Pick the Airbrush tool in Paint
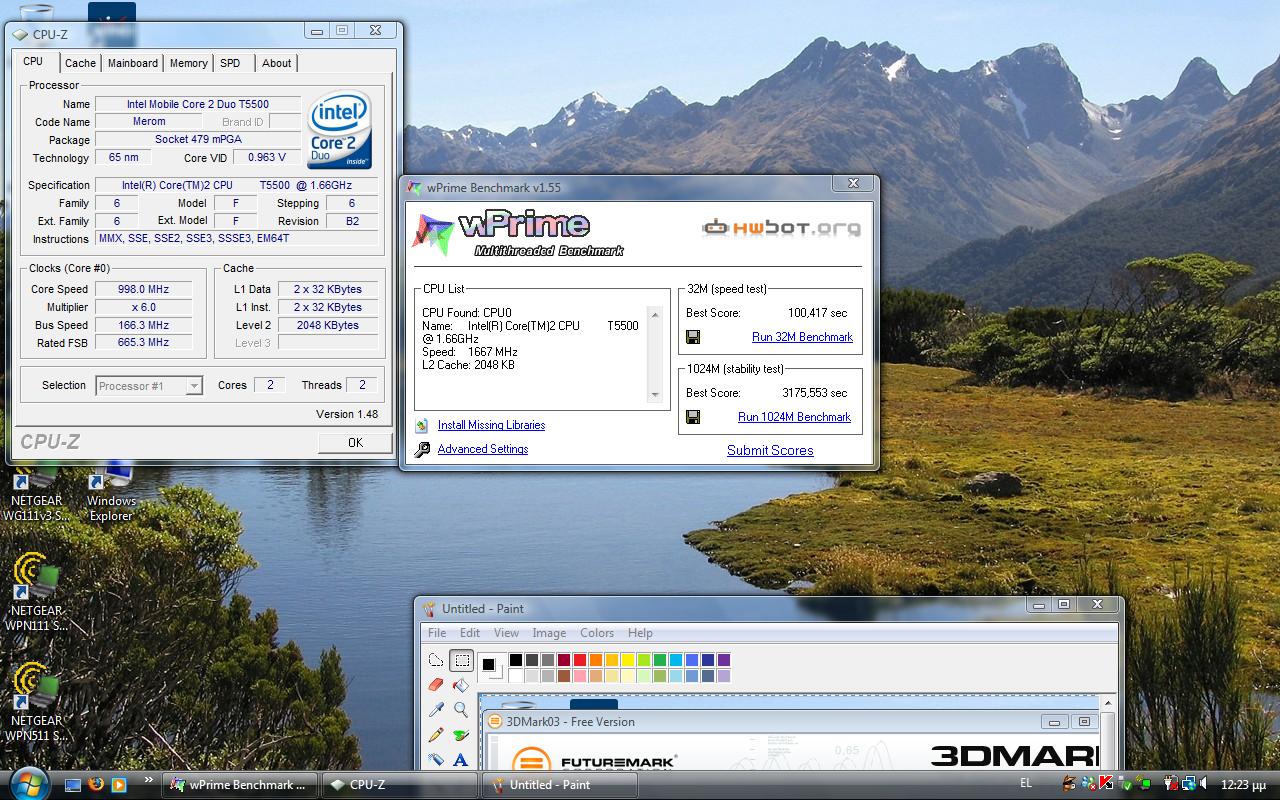The image size is (1280, 800). tap(436, 759)
